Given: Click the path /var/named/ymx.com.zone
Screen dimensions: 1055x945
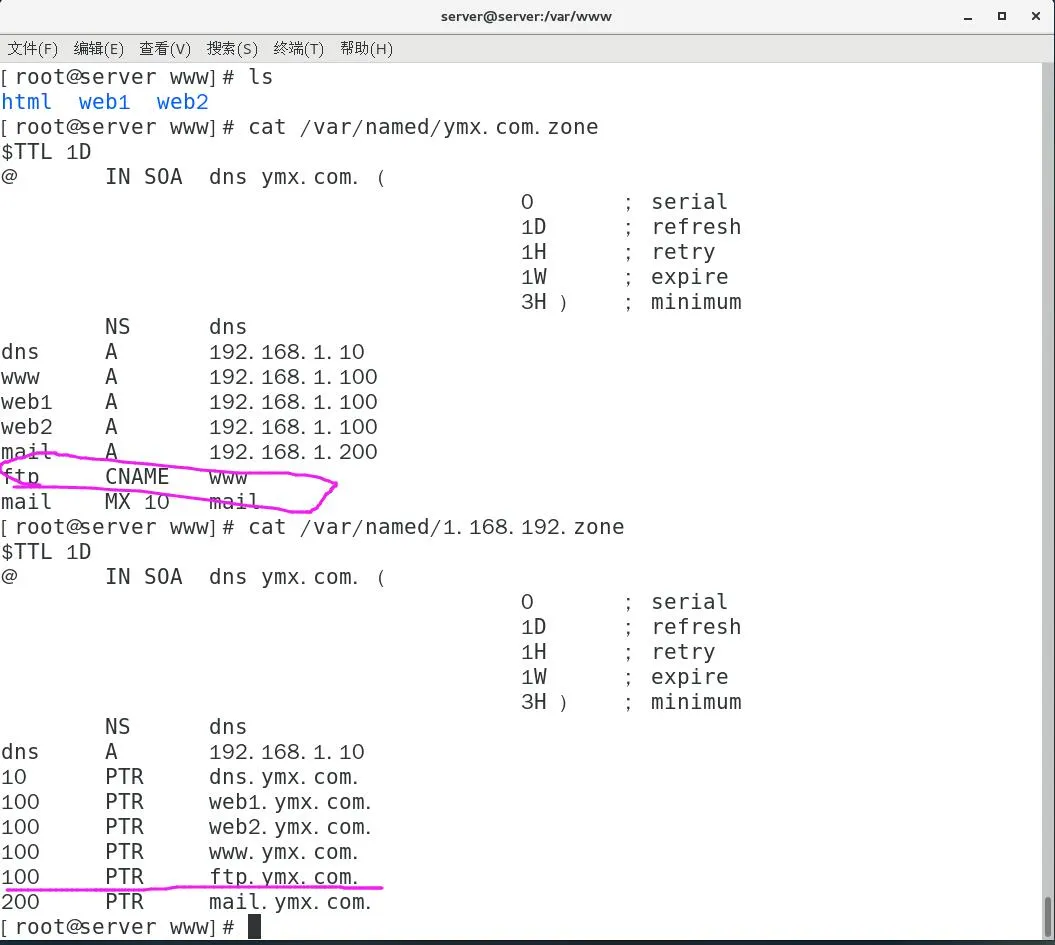Looking at the screenshot, I should coord(449,127).
